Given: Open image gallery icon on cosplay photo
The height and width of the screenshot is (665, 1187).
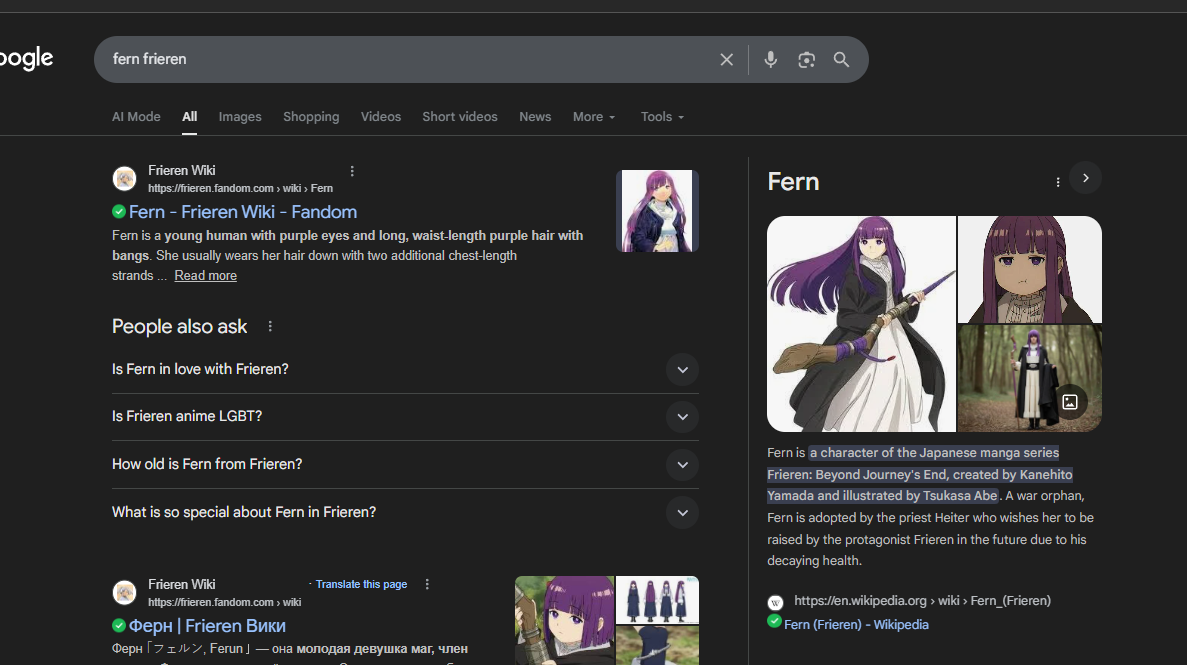Looking at the screenshot, I should (1070, 402).
